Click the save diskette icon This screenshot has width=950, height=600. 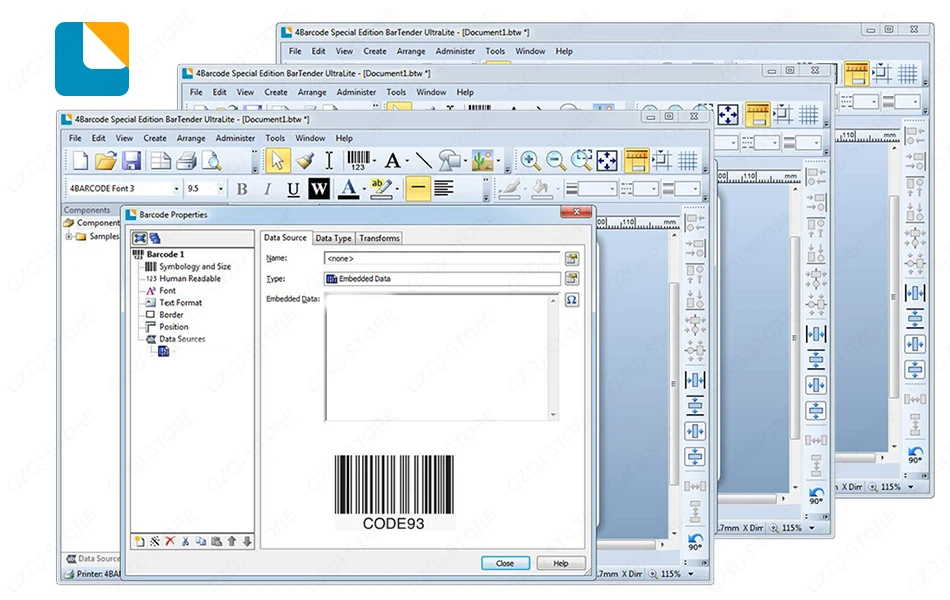(x=131, y=161)
